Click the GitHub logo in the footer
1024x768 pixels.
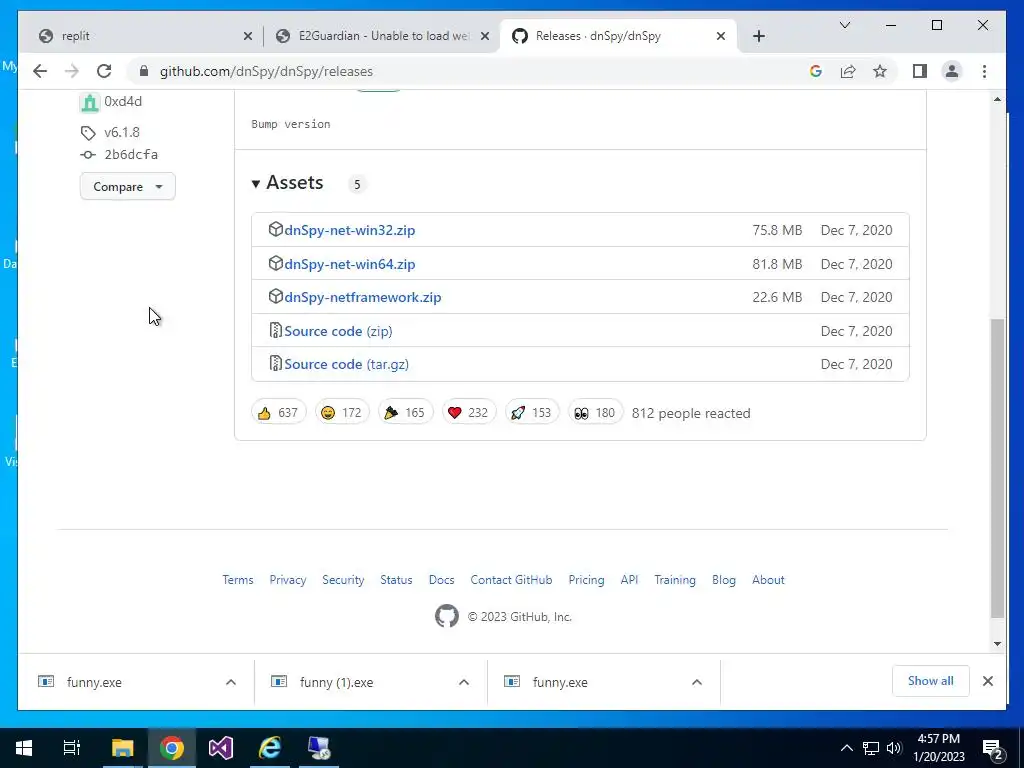(x=447, y=616)
